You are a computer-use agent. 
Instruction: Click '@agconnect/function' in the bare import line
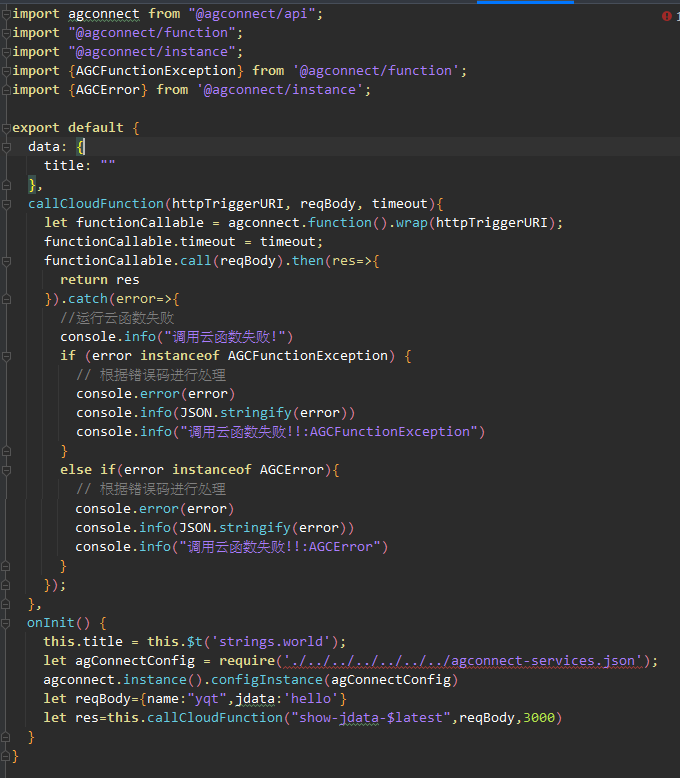pos(152,33)
